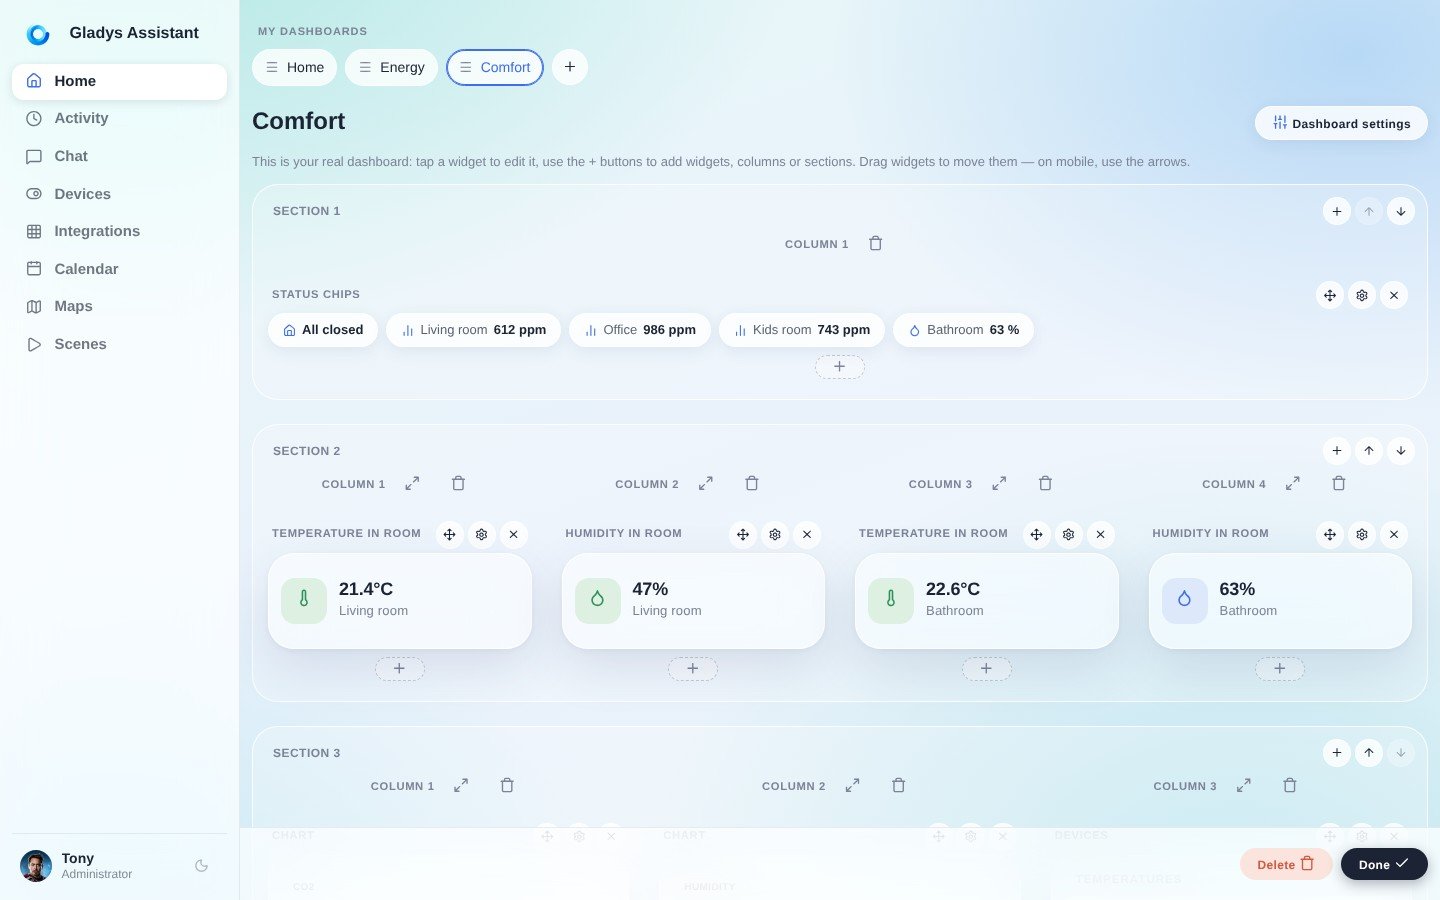Remove the Bathroom temperature widget
1440x900 pixels.
click(1101, 535)
